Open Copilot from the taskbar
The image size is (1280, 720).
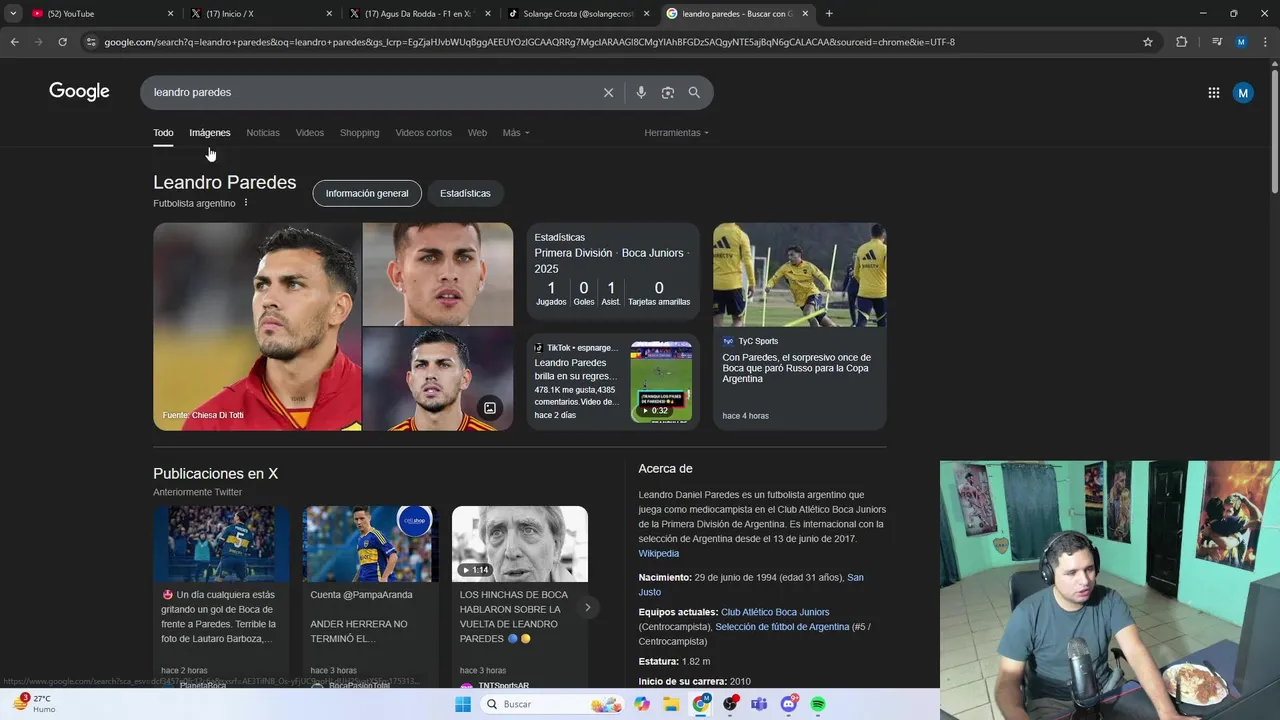click(x=642, y=704)
